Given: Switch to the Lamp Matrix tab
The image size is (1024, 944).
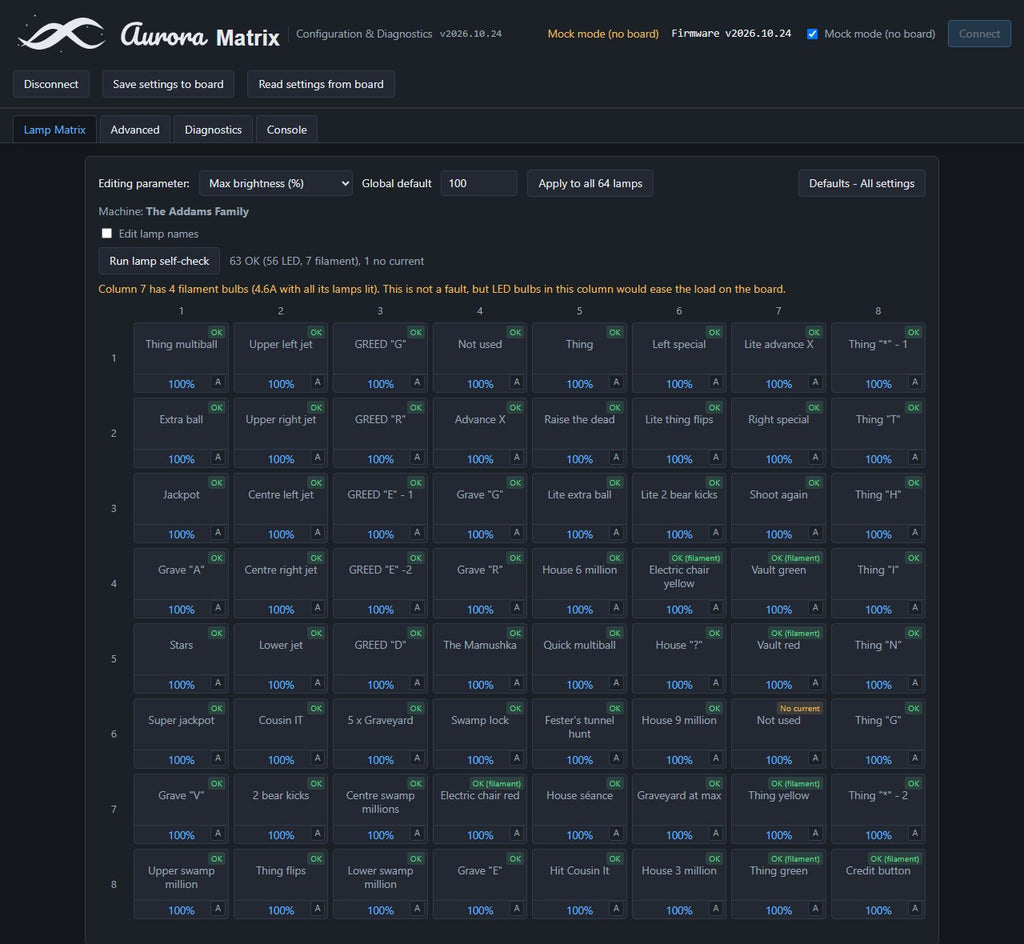Looking at the screenshot, I should pos(55,129).
